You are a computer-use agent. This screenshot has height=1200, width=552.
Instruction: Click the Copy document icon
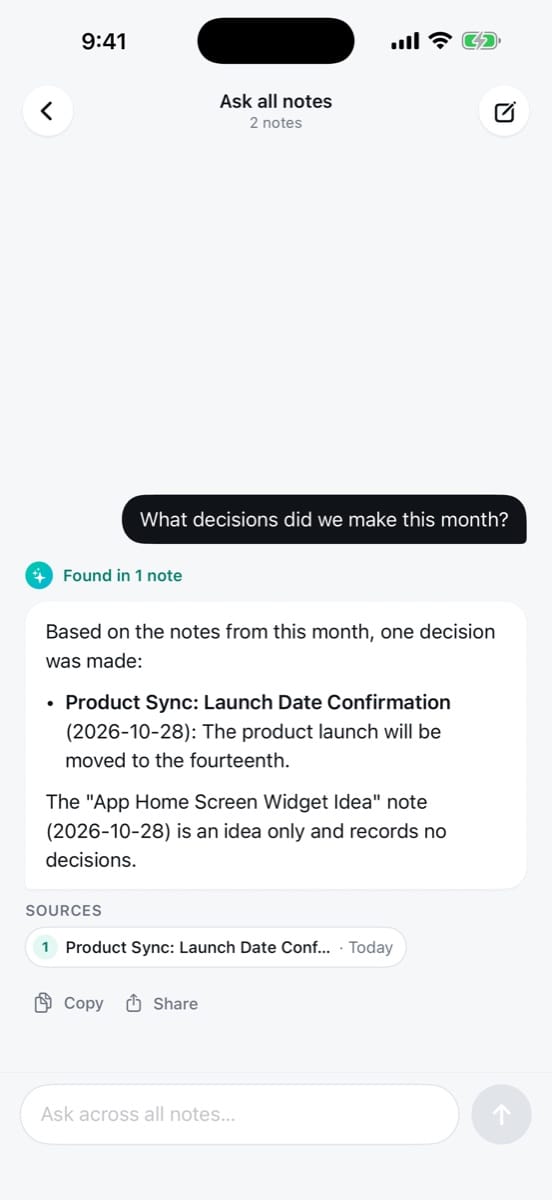click(x=43, y=1003)
